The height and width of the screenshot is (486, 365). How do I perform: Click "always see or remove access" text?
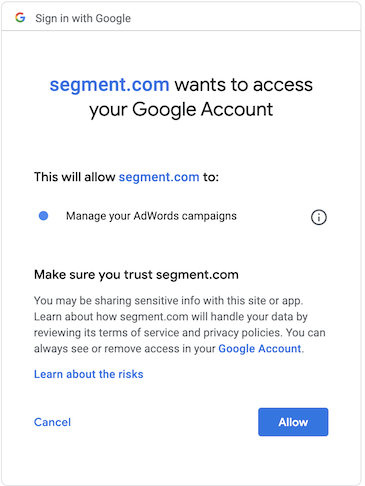(x=107, y=349)
